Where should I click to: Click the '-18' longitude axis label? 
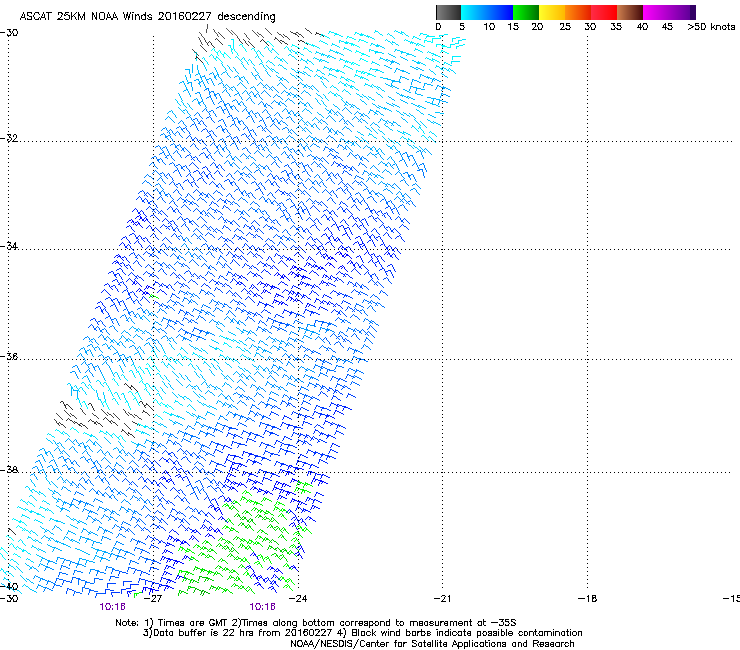tap(588, 599)
